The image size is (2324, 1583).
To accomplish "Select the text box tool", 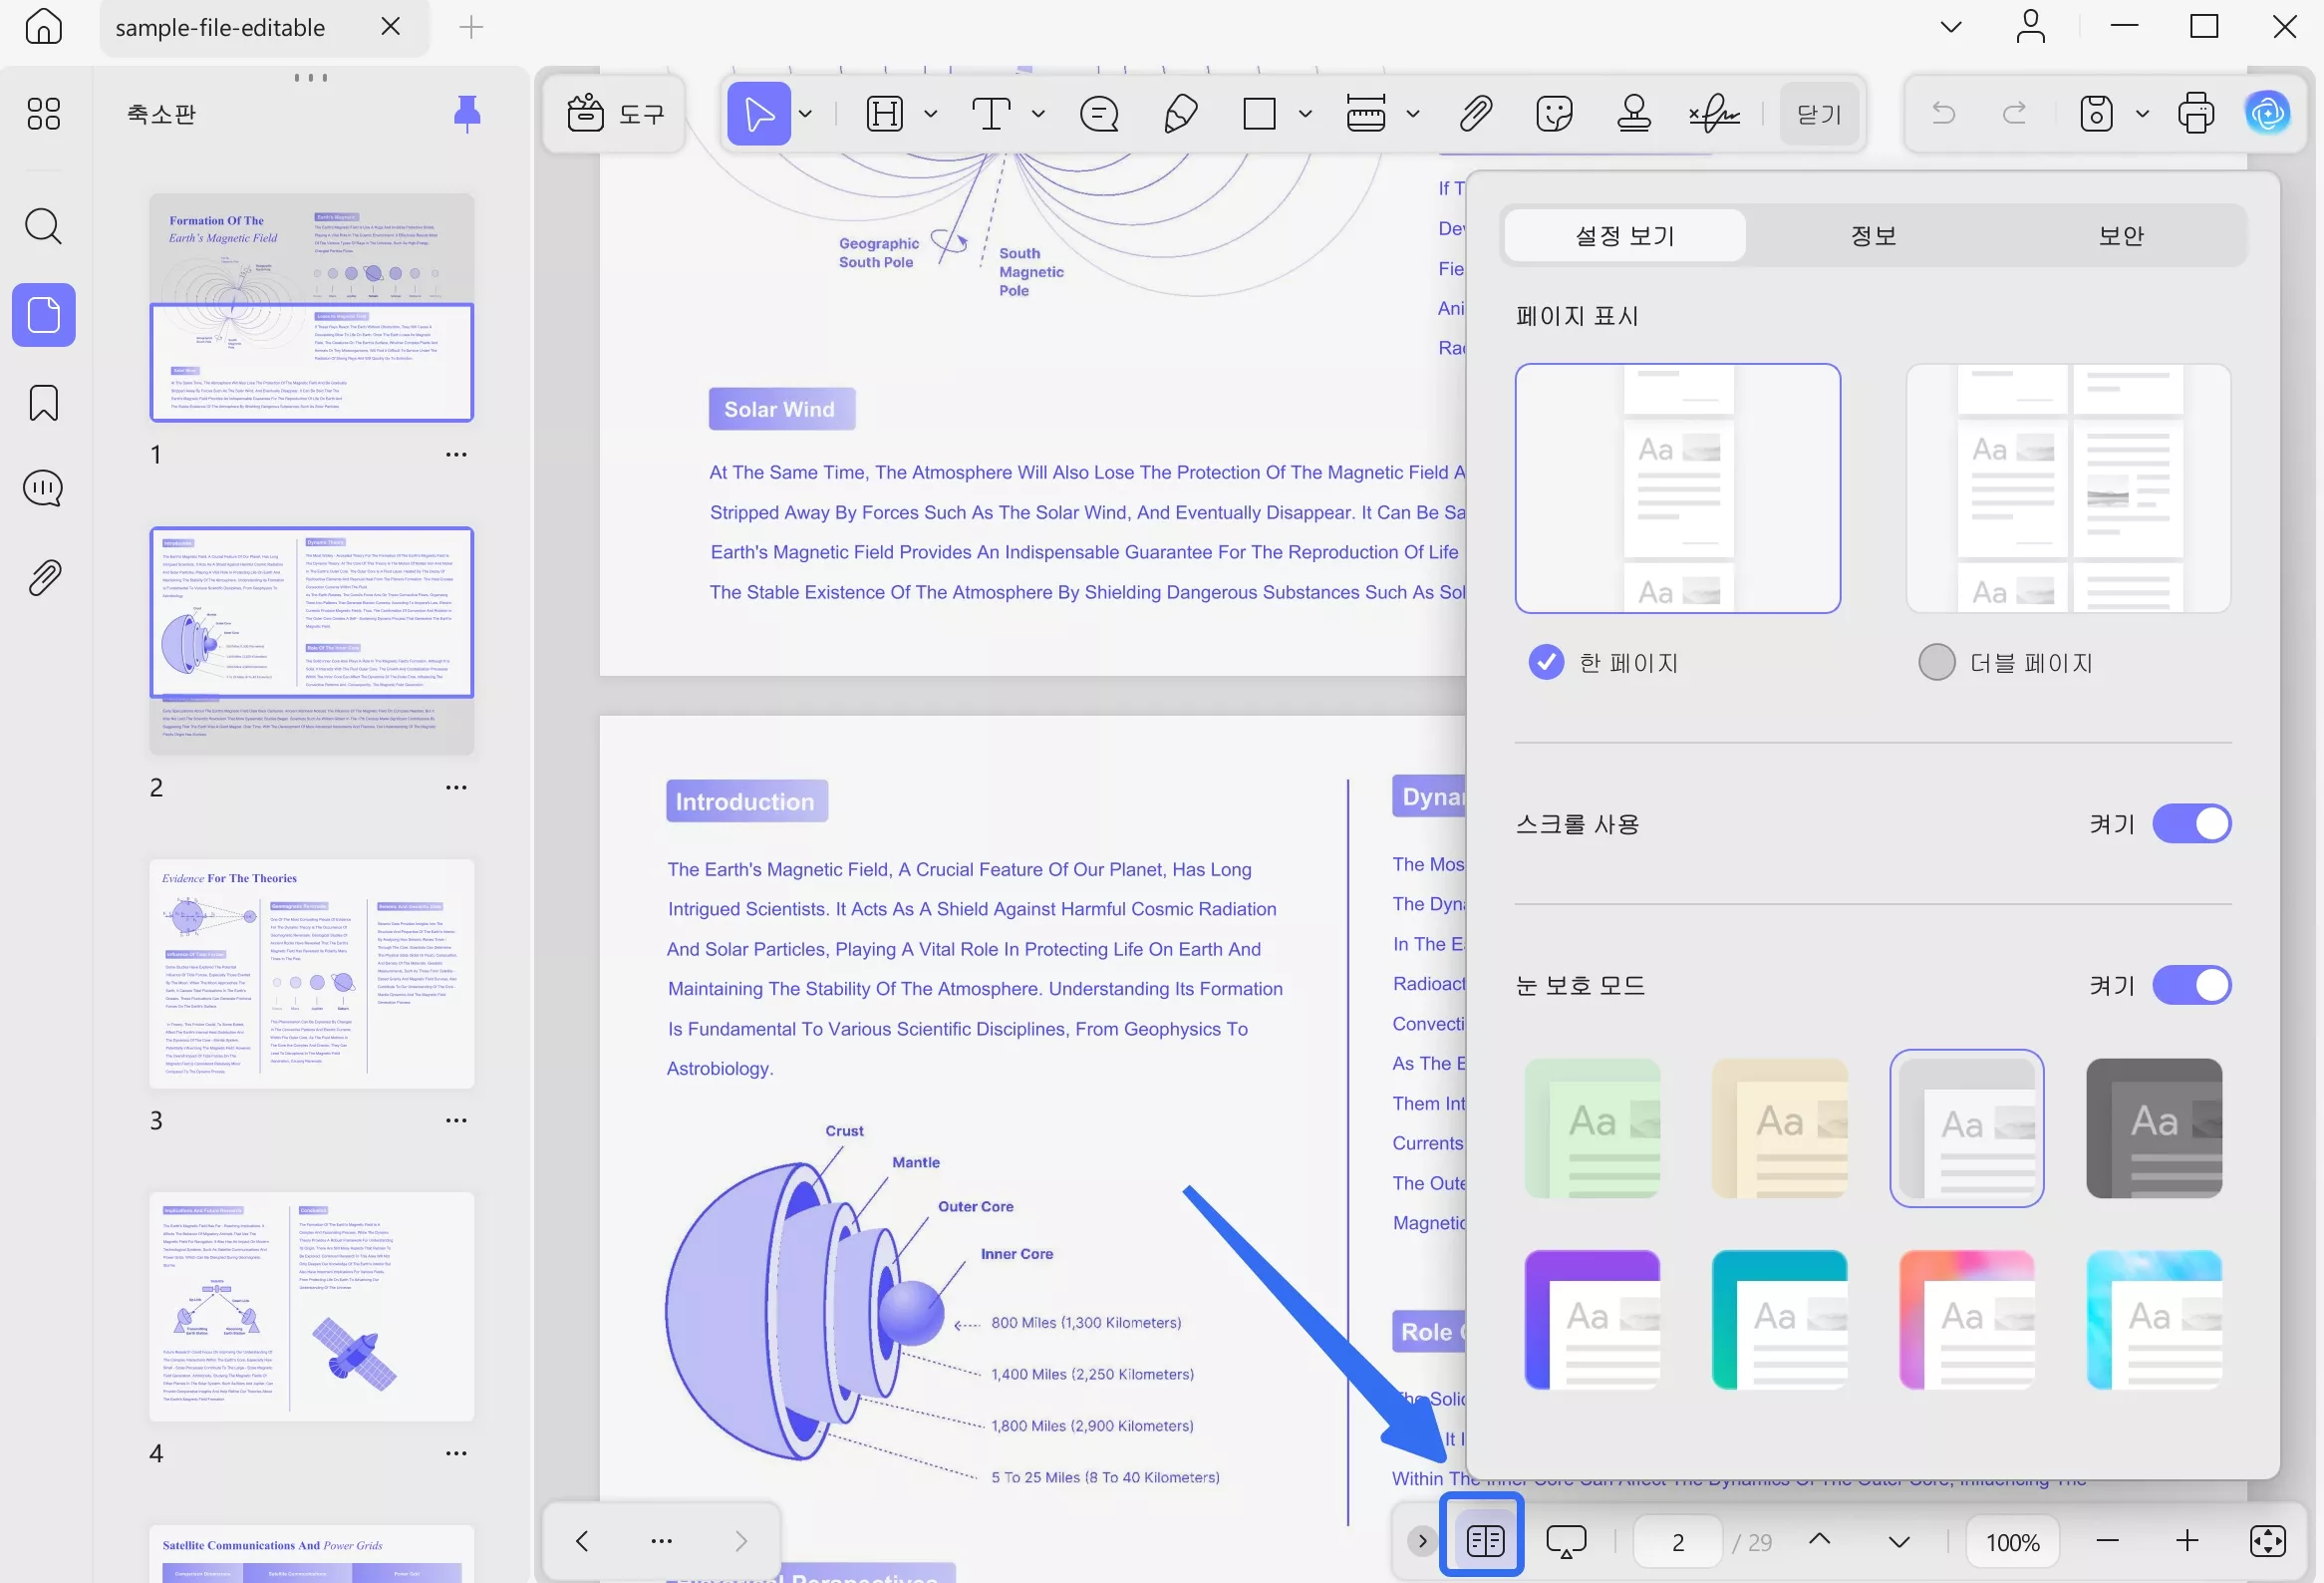I will [x=991, y=114].
